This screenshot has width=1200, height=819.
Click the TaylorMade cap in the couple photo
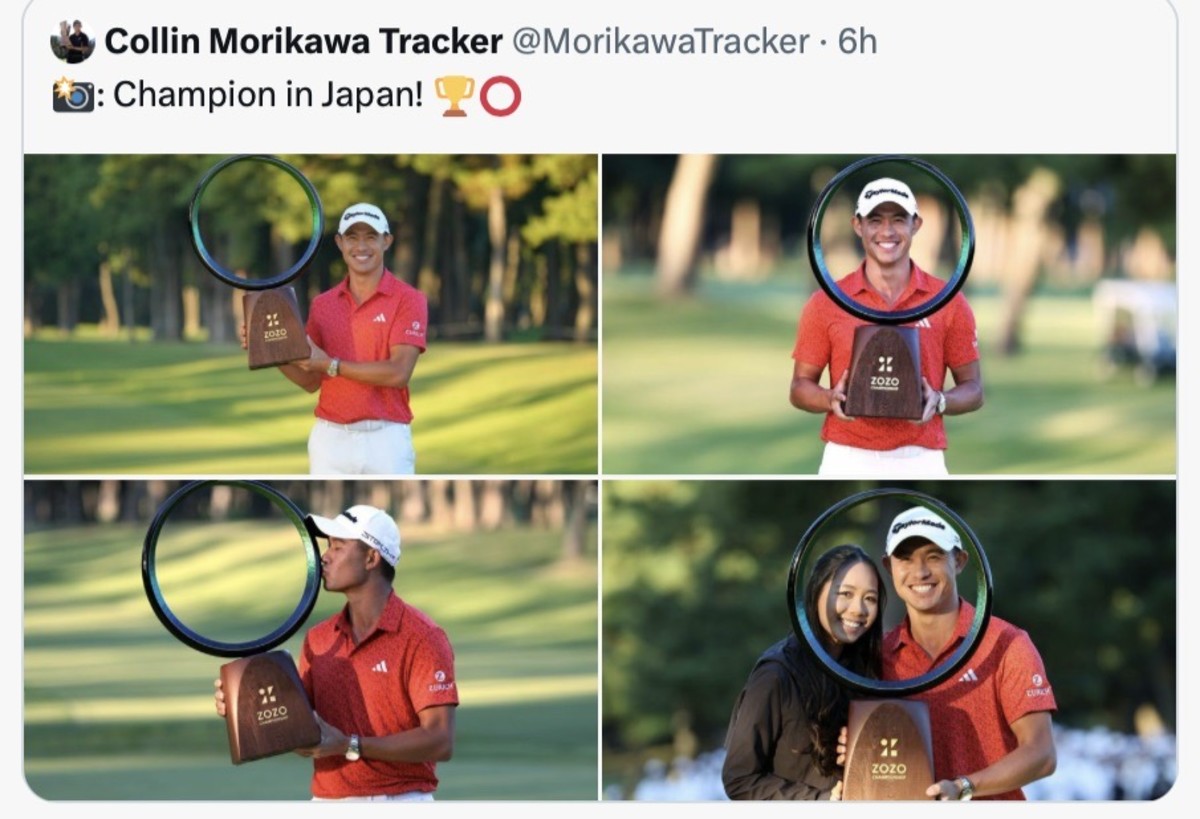pyautogui.click(x=922, y=530)
